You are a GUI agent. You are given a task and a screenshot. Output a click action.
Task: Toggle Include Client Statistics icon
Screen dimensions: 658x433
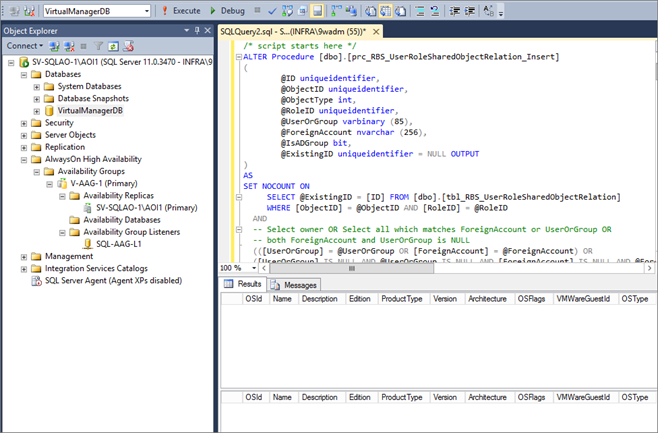[351, 11]
